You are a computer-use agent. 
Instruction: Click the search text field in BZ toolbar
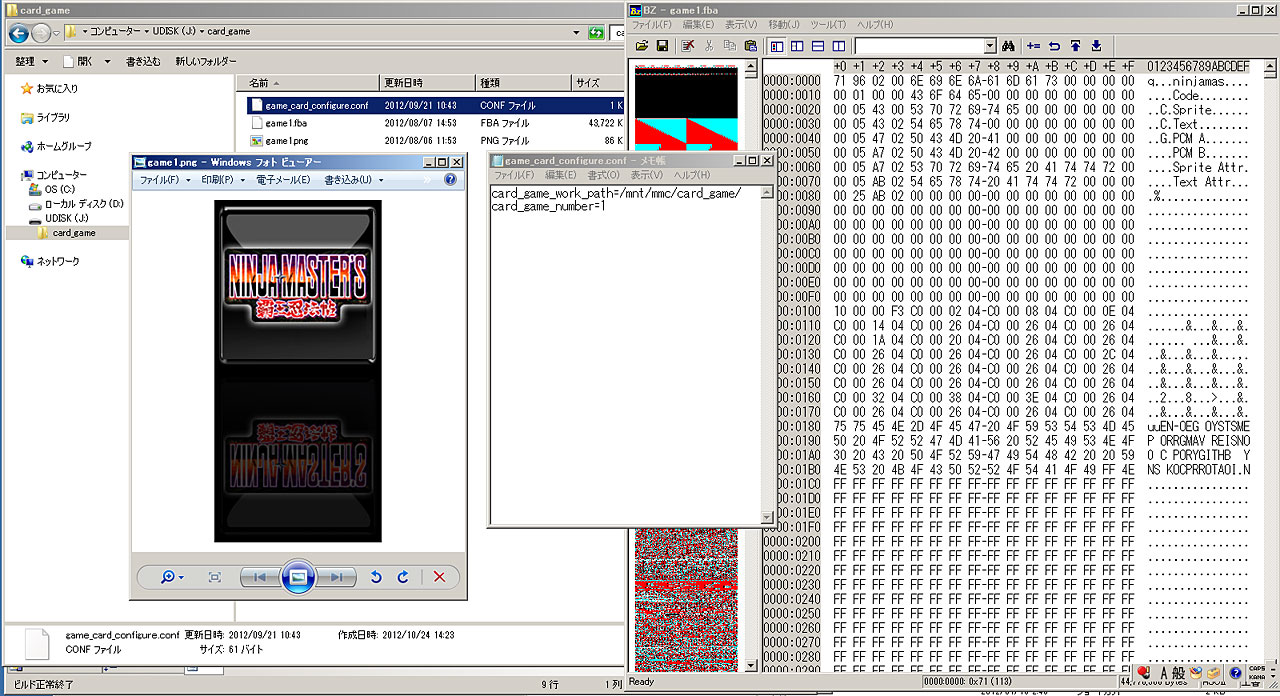click(919, 46)
